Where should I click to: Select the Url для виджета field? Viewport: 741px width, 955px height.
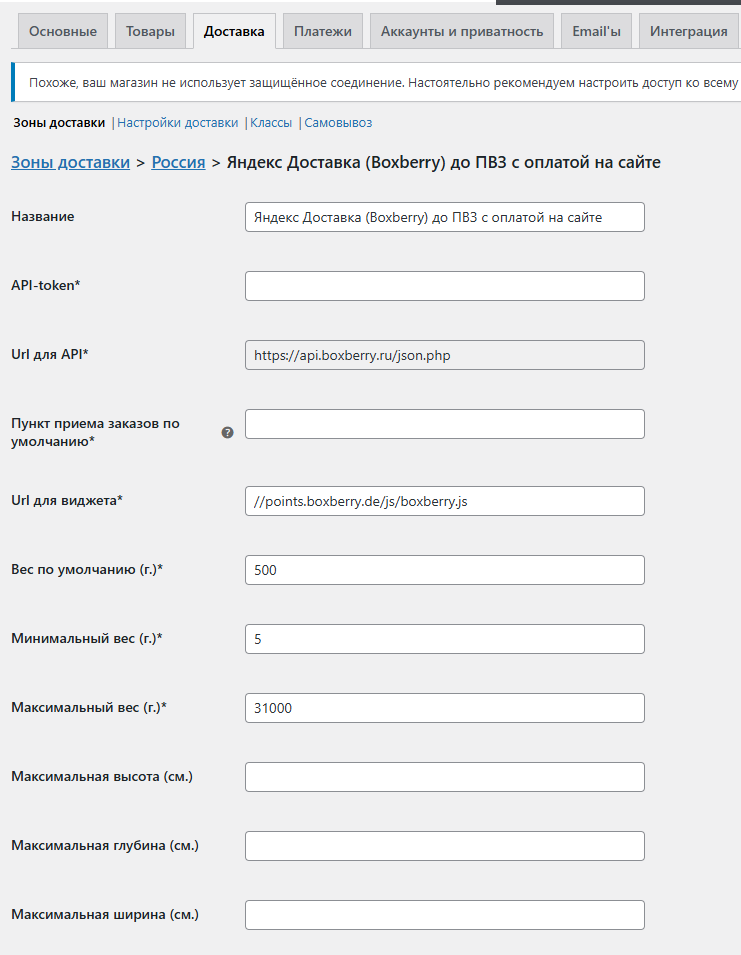pos(444,501)
